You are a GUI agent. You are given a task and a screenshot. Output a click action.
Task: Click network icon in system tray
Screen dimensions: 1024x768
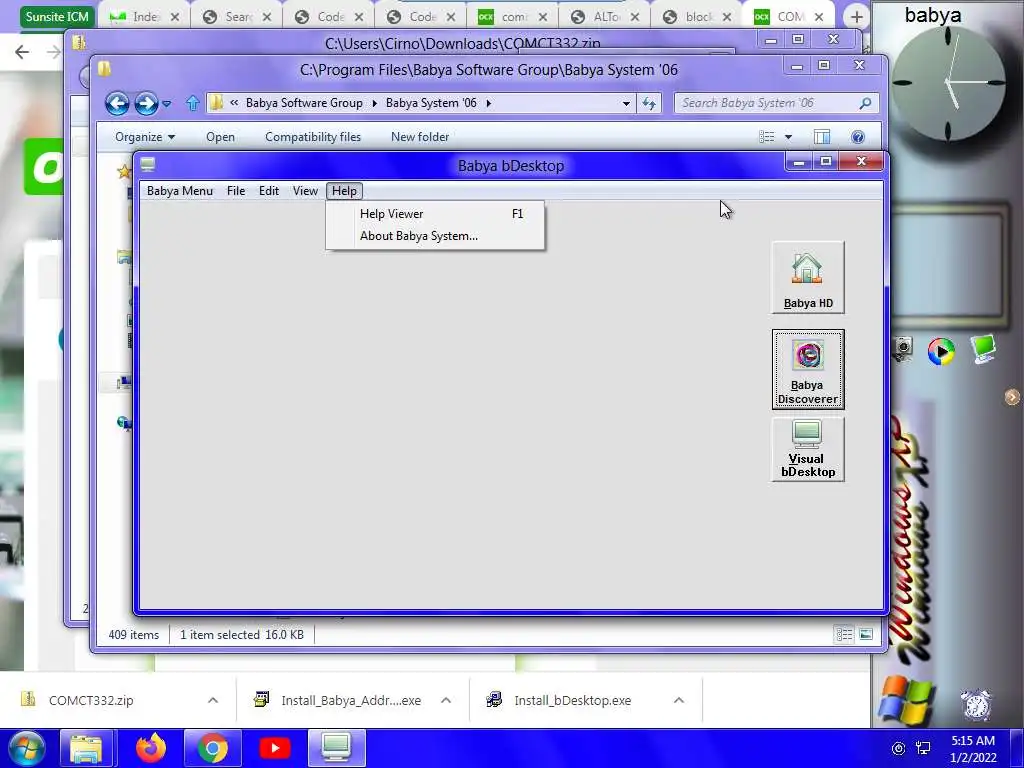(923, 748)
